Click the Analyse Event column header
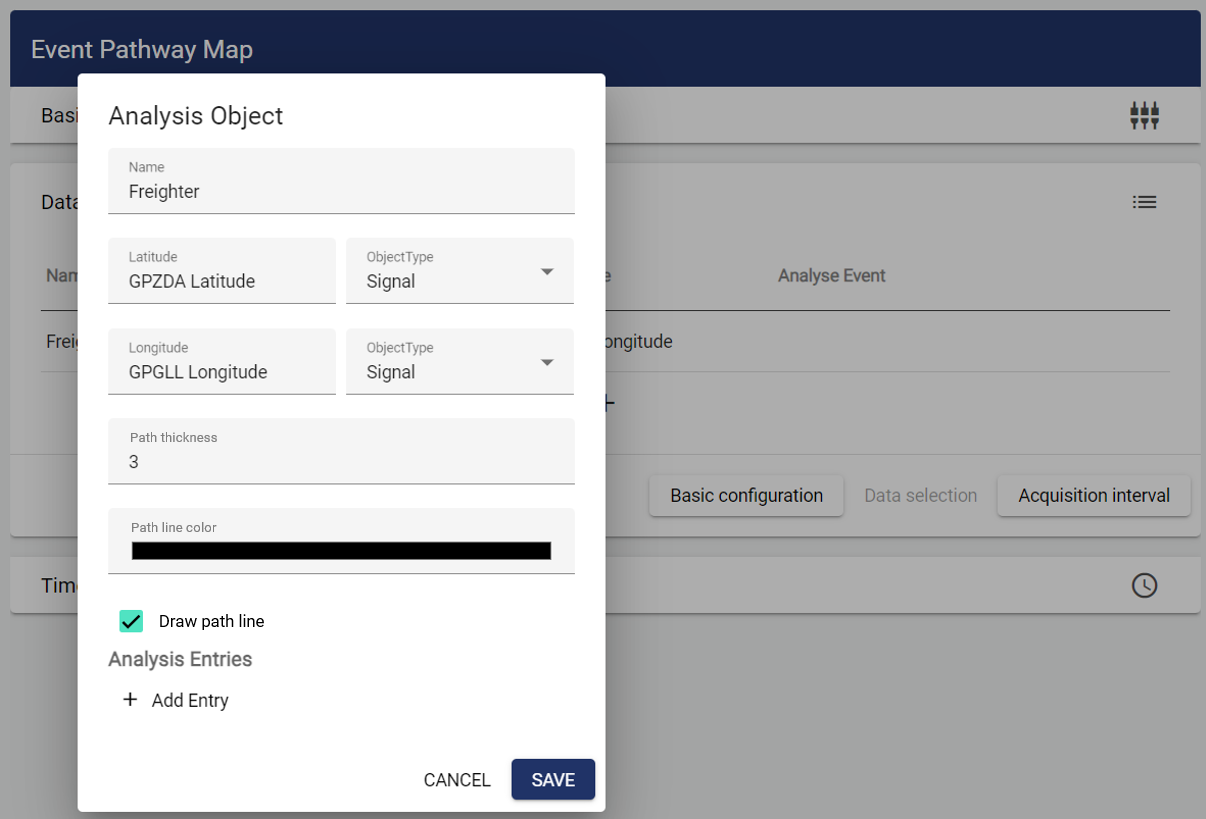Viewport: 1206px width, 819px height. click(x=831, y=276)
